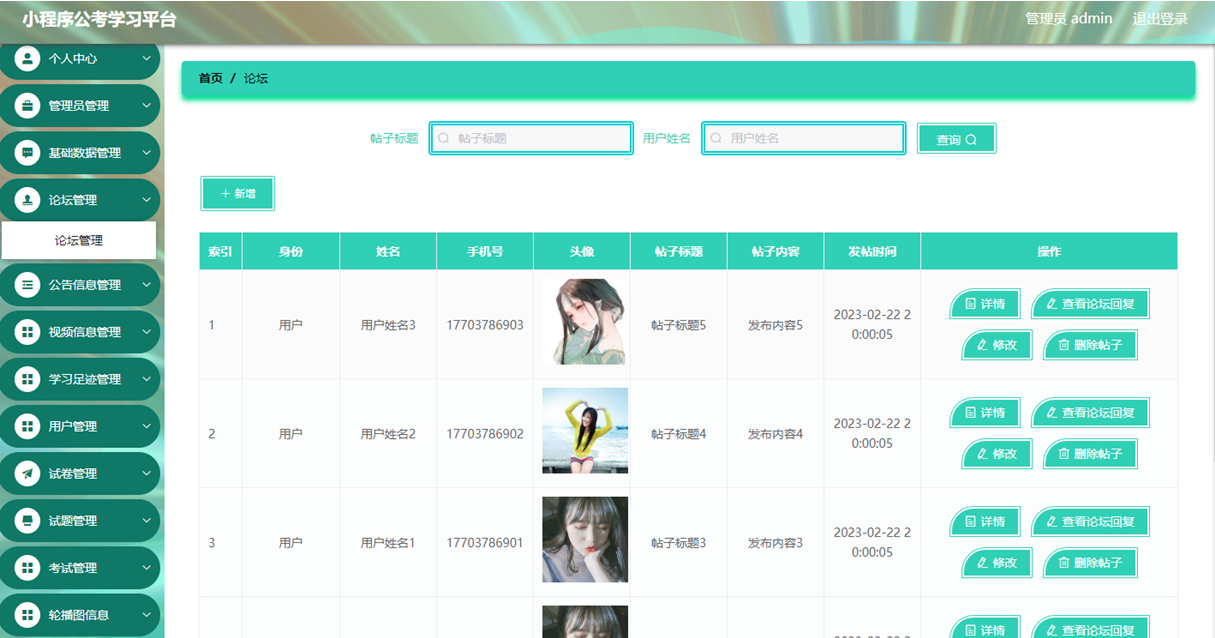Click the 试题管理 icon in sidebar
1215x638 pixels.
tap(28, 520)
